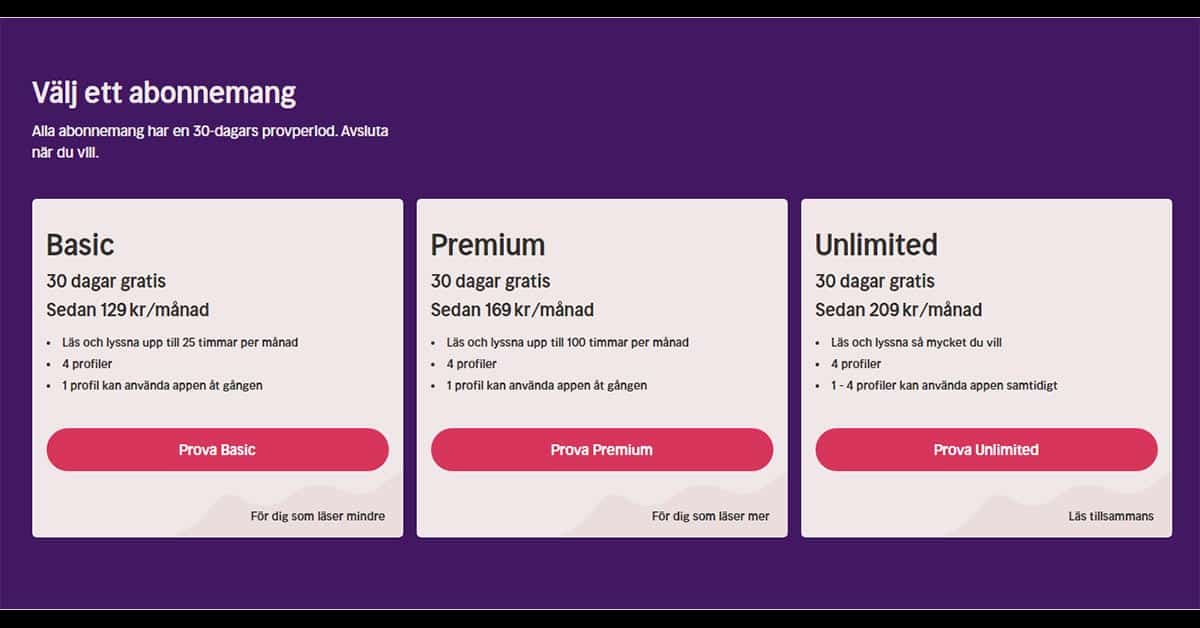Click the Prova Basic button
1200x628 pixels.
217,450
